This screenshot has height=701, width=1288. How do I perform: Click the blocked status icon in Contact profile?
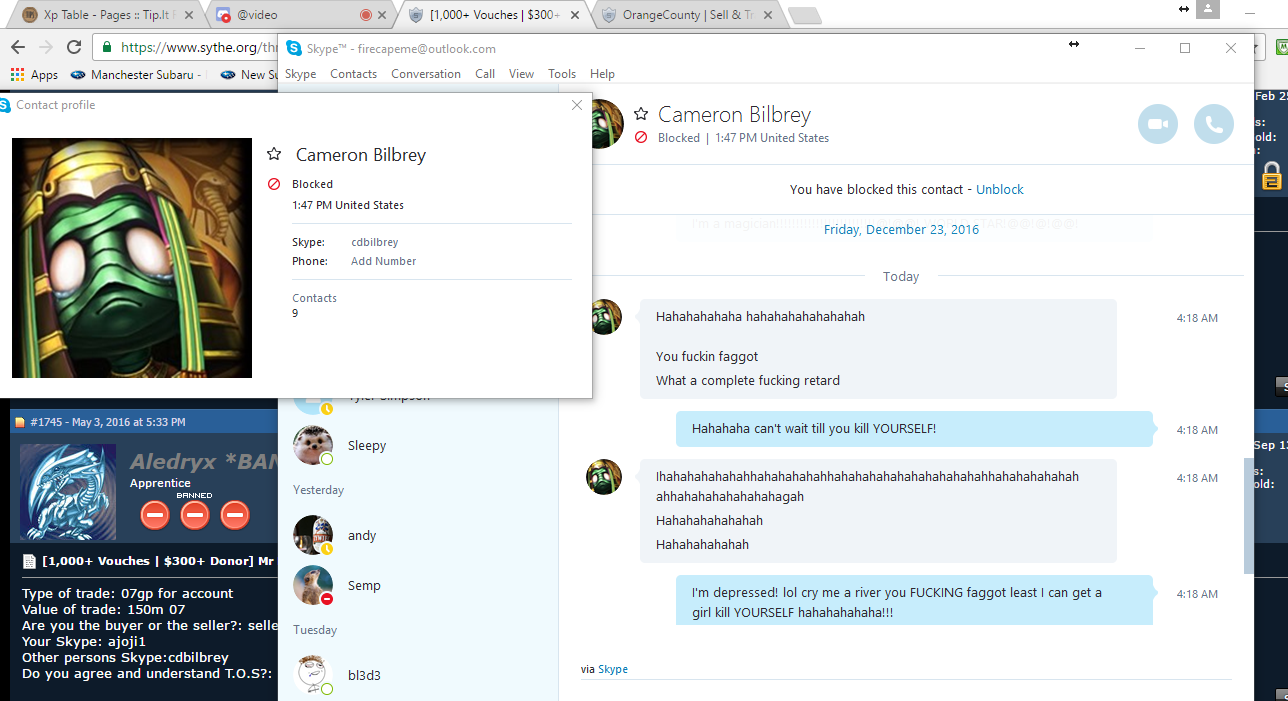coord(274,184)
